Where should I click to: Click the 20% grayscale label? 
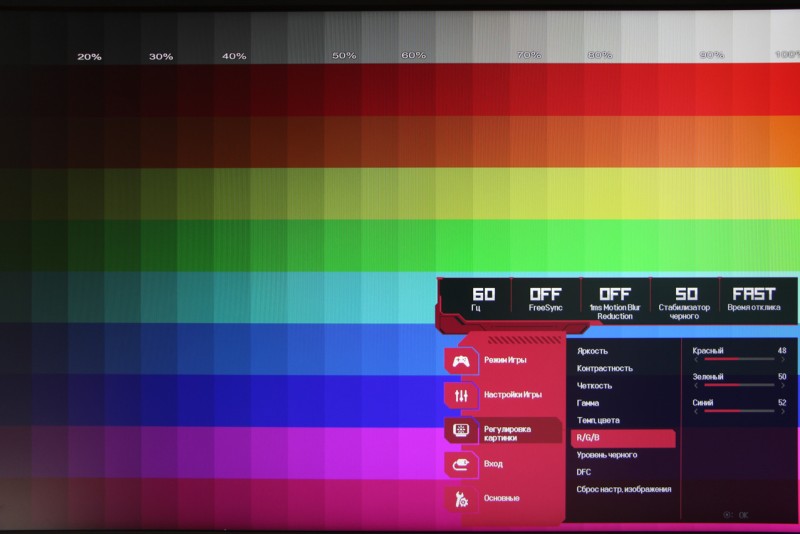coord(89,57)
